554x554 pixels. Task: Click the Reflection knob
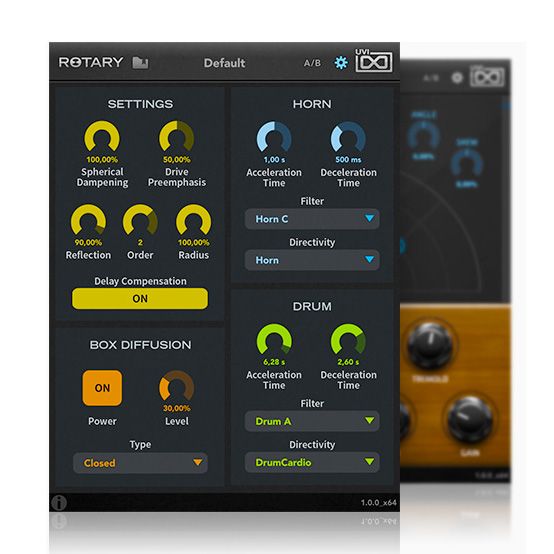[x=88, y=220]
